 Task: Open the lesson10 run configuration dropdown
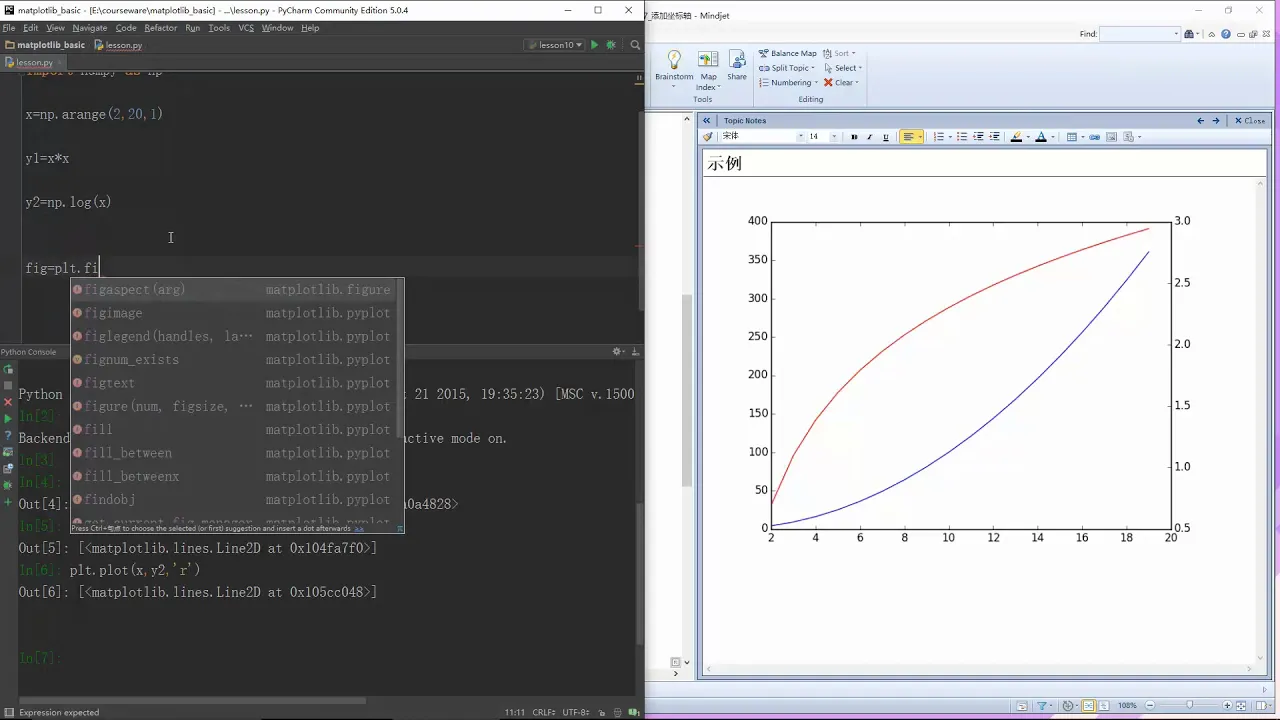coord(554,45)
